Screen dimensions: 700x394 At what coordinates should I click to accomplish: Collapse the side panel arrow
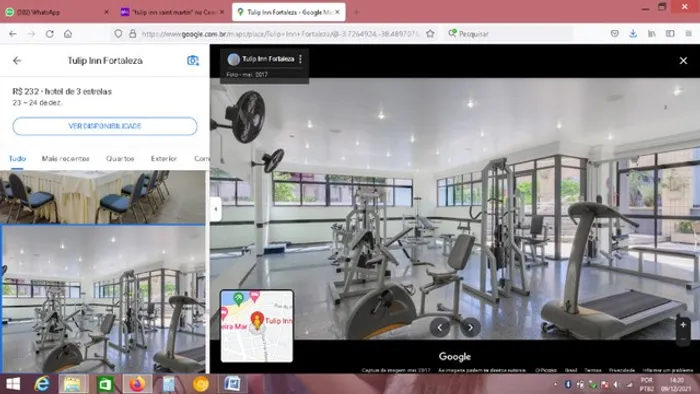click(x=216, y=209)
